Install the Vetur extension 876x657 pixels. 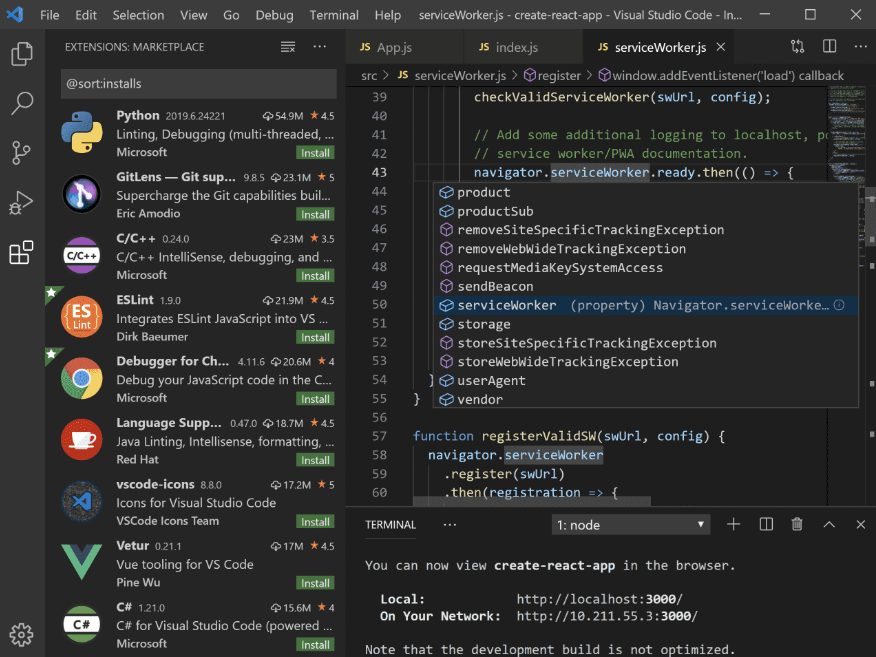[315, 583]
